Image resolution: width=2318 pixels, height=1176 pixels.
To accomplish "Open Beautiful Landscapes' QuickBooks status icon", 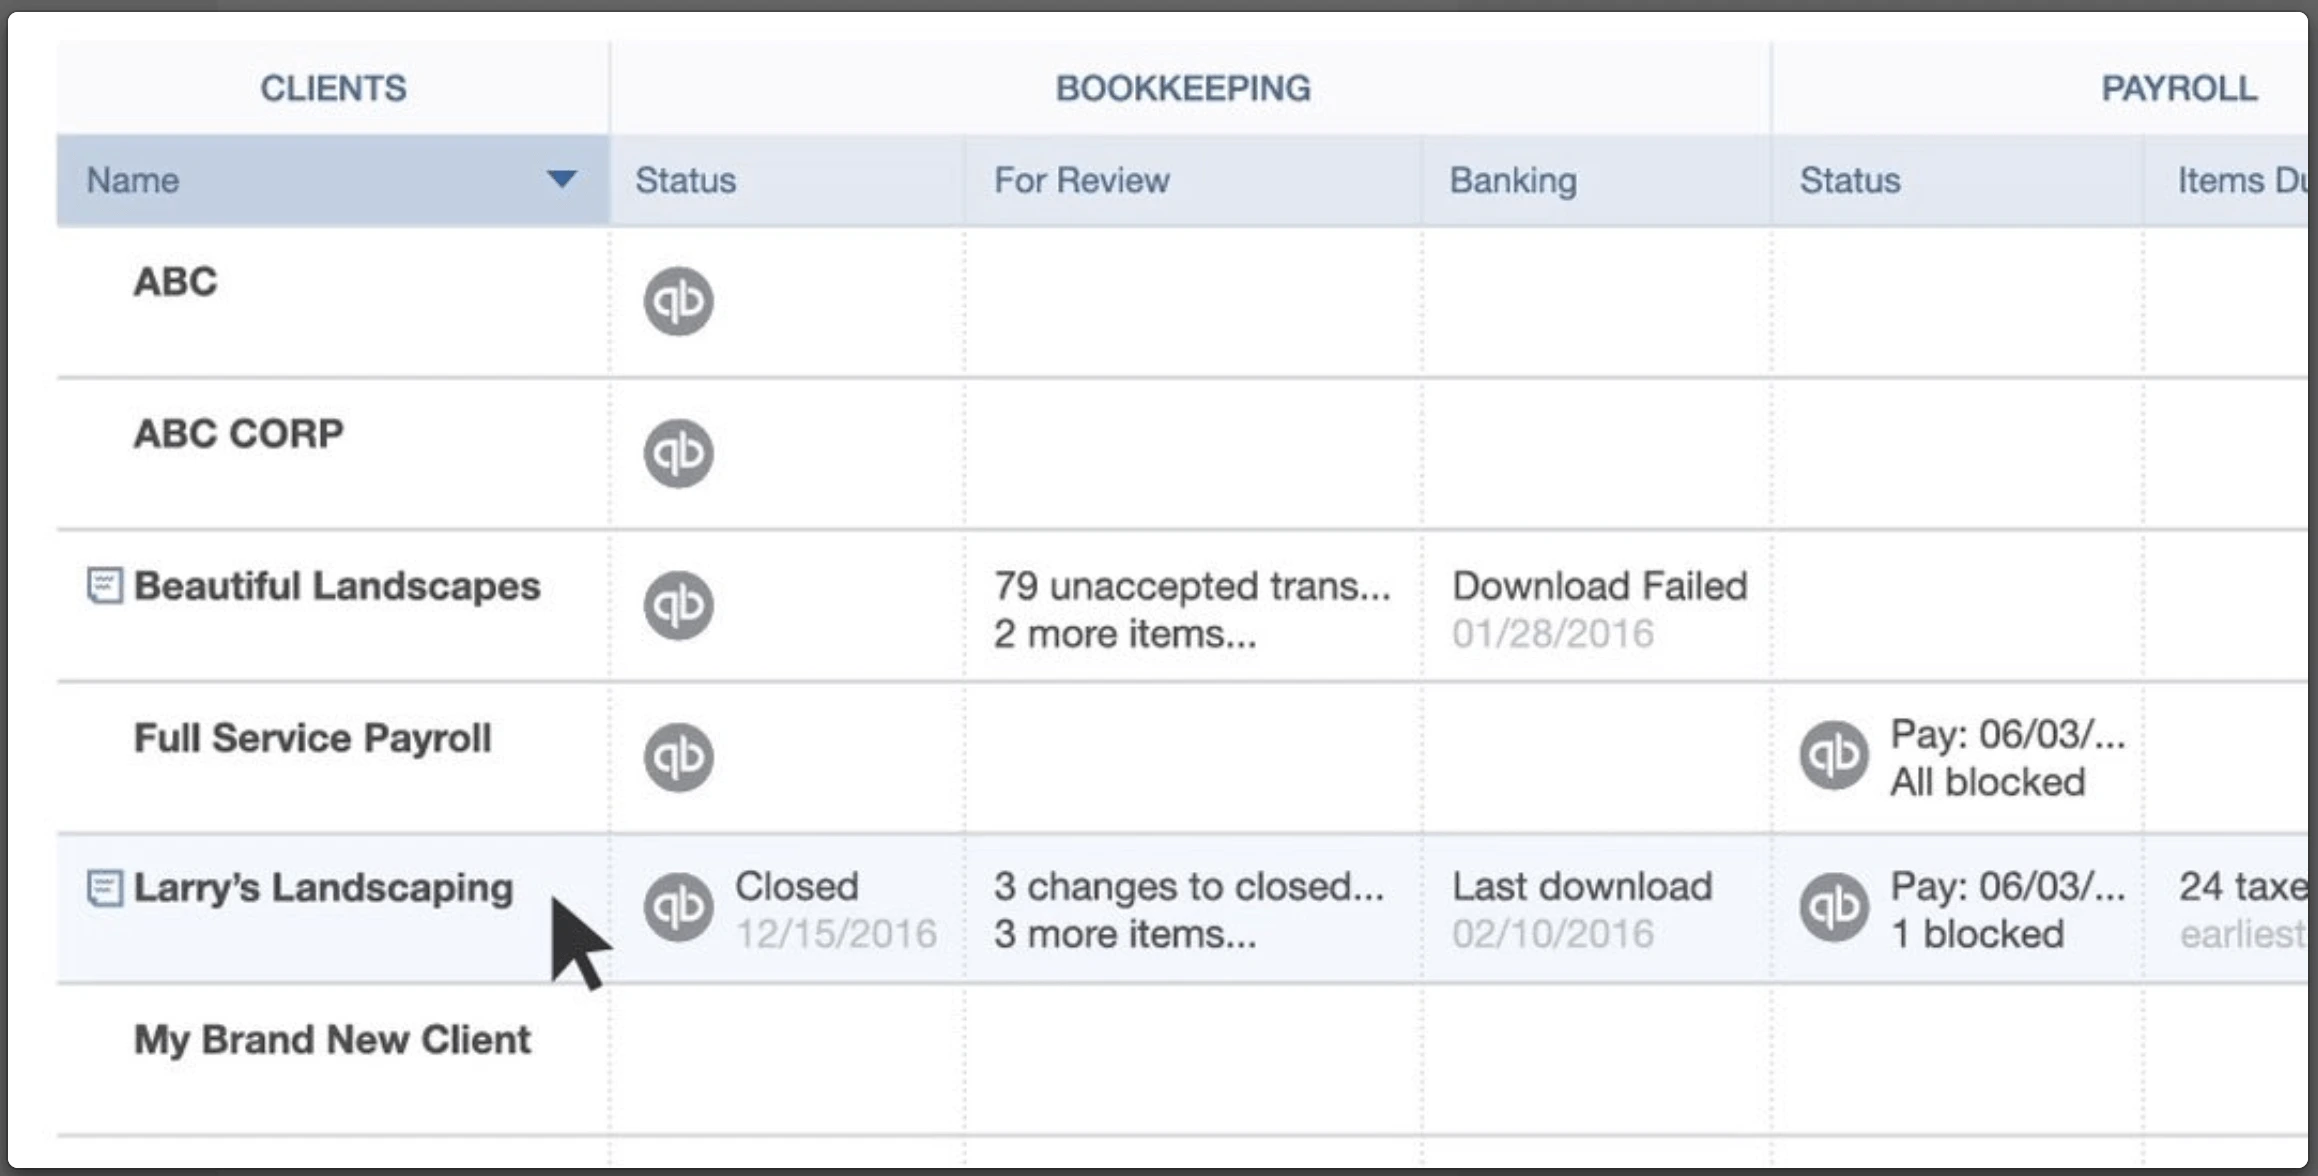I will point(679,605).
